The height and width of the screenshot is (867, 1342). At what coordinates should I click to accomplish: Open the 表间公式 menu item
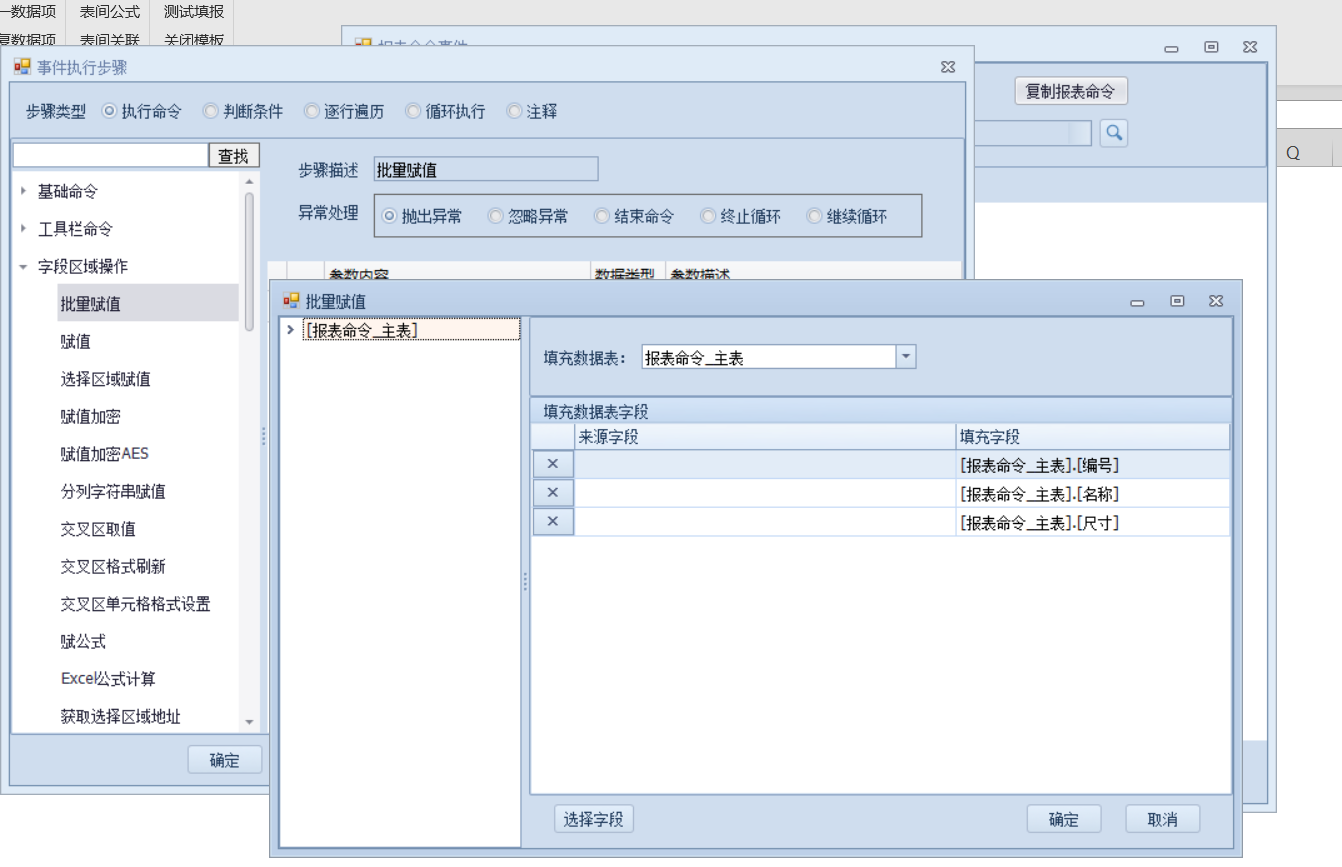click(109, 12)
